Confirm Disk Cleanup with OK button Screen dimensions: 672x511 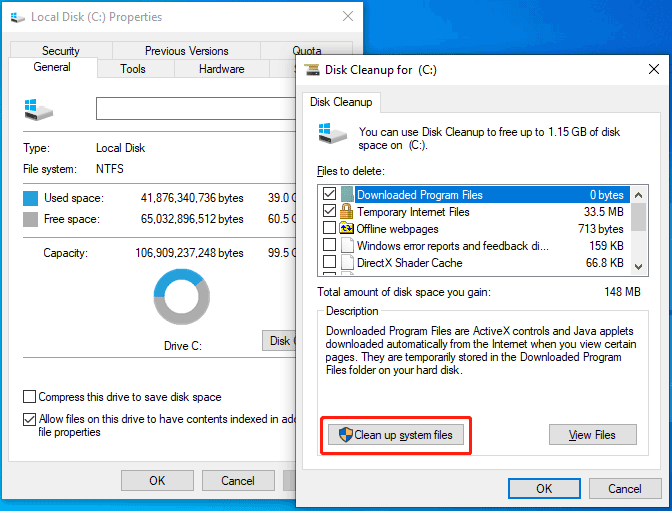click(544, 489)
